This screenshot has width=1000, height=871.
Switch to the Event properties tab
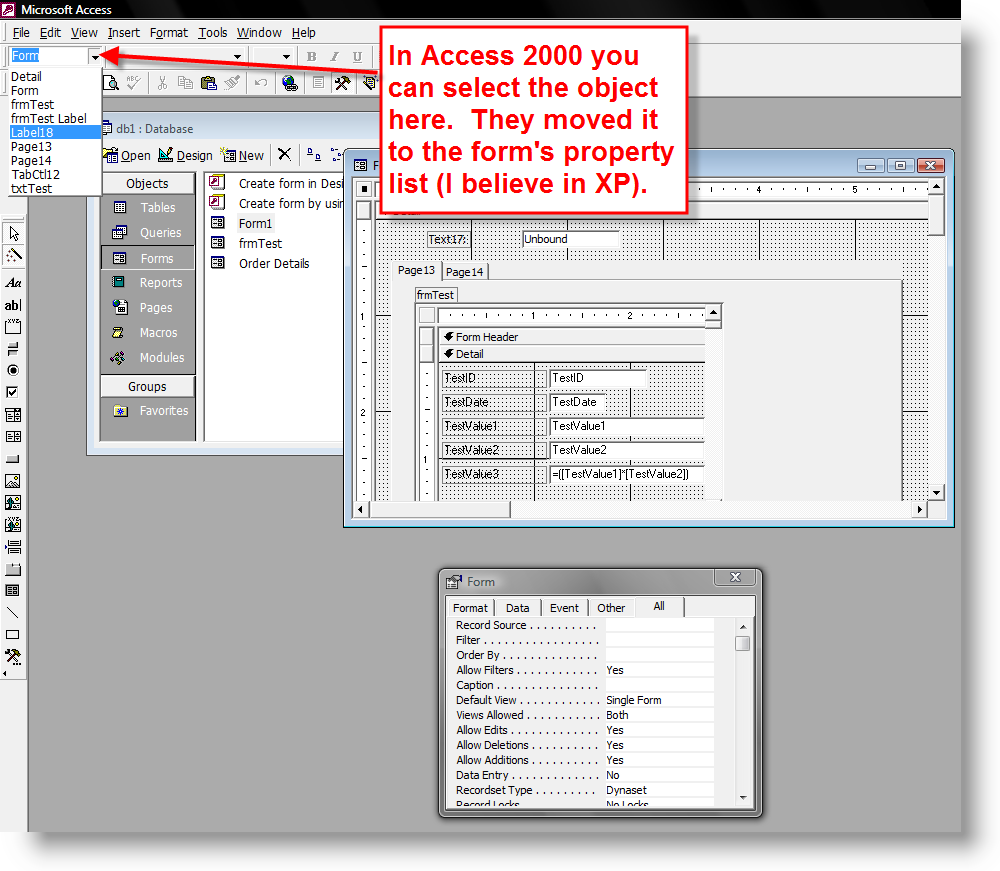click(564, 608)
